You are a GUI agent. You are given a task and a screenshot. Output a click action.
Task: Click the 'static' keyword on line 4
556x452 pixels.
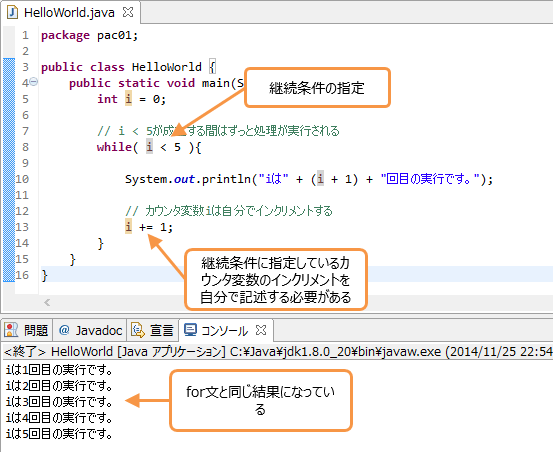(x=139, y=83)
